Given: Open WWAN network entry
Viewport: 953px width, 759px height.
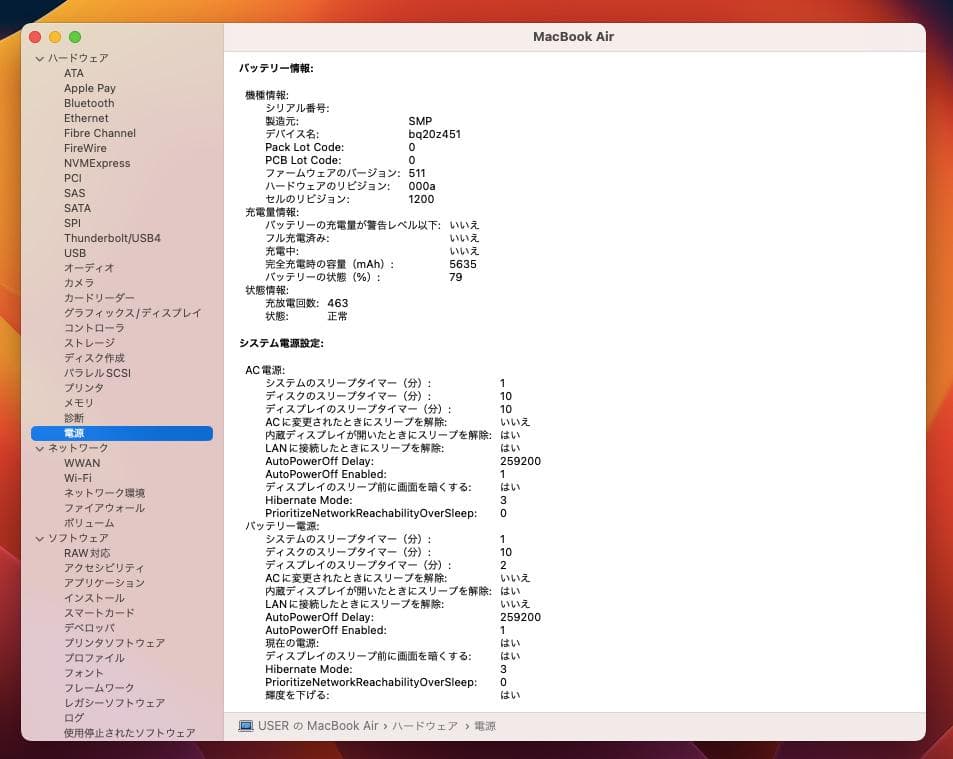Looking at the screenshot, I should 82,463.
